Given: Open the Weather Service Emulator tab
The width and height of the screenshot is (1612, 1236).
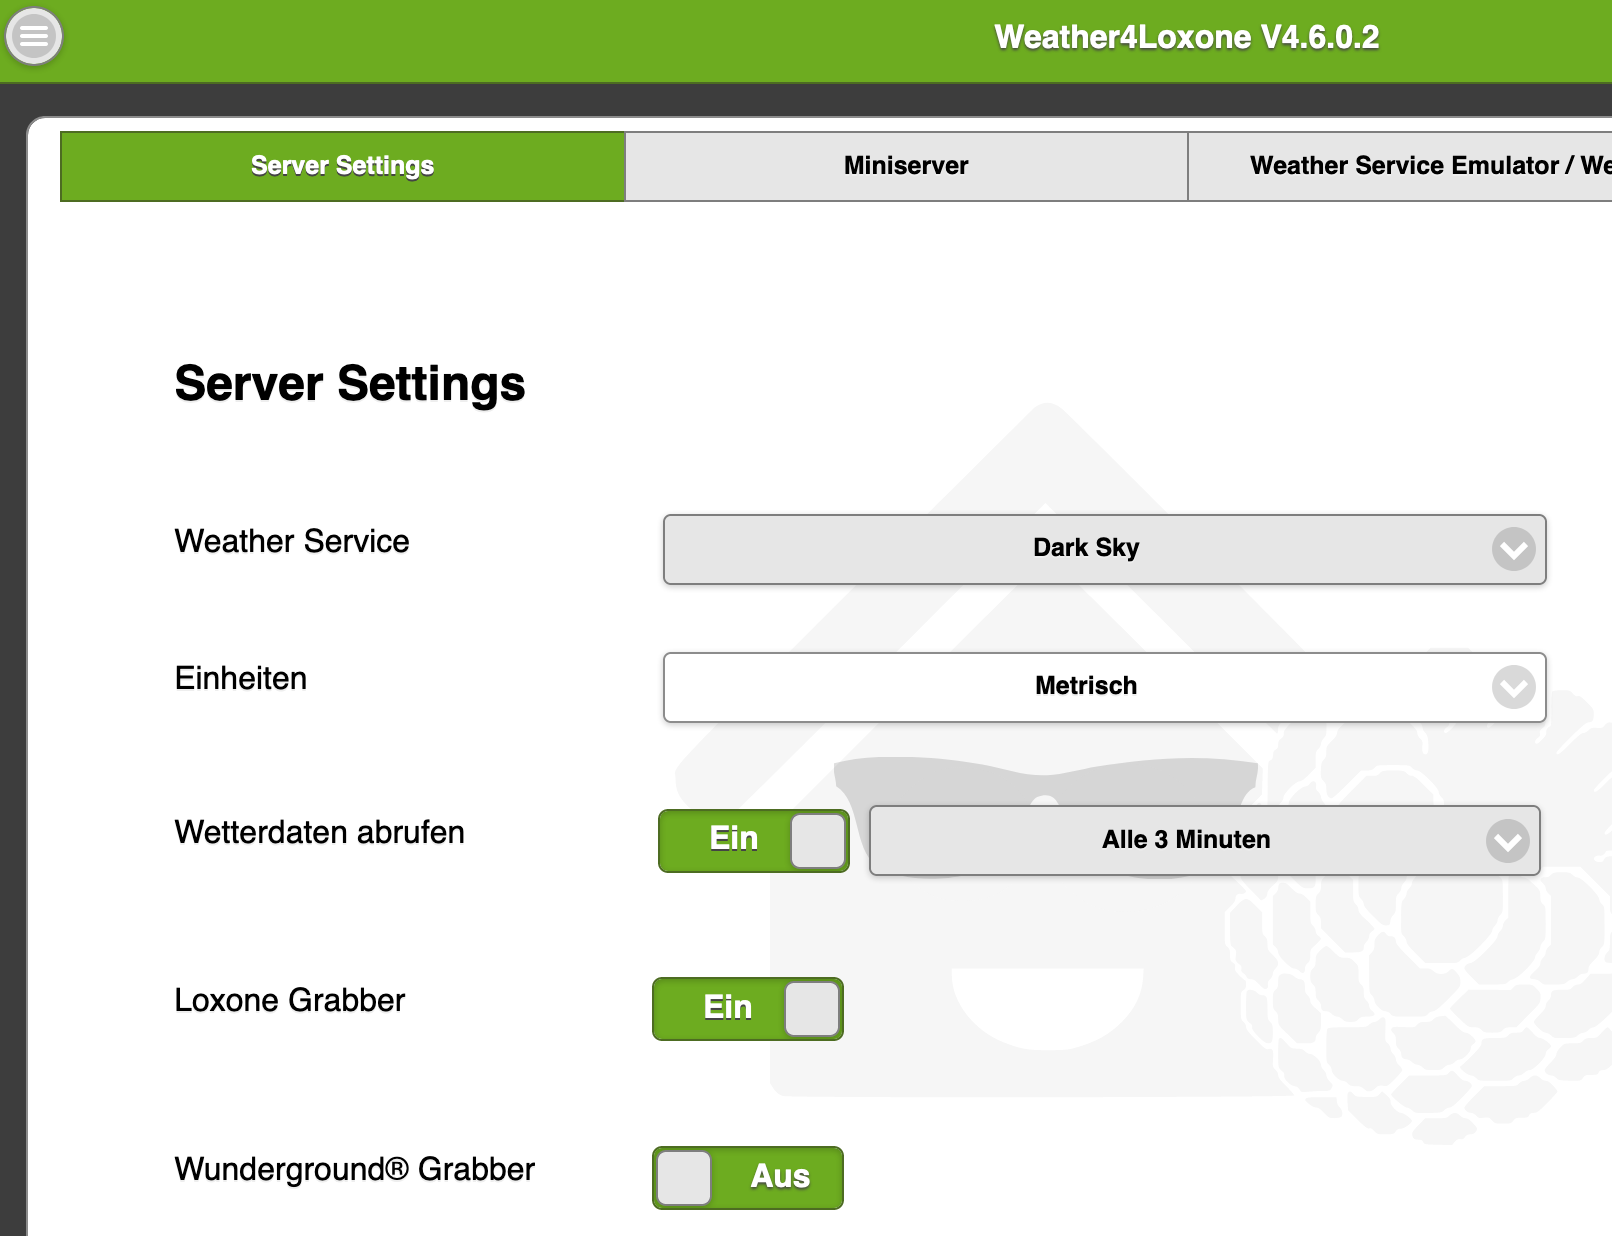Looking at the screenshot, I should (x=1400, y=166).
